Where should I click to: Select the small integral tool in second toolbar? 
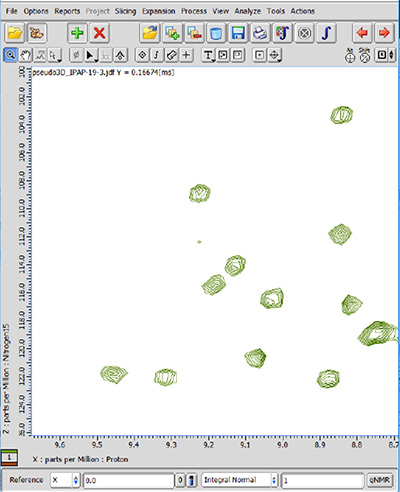(157, 55)
